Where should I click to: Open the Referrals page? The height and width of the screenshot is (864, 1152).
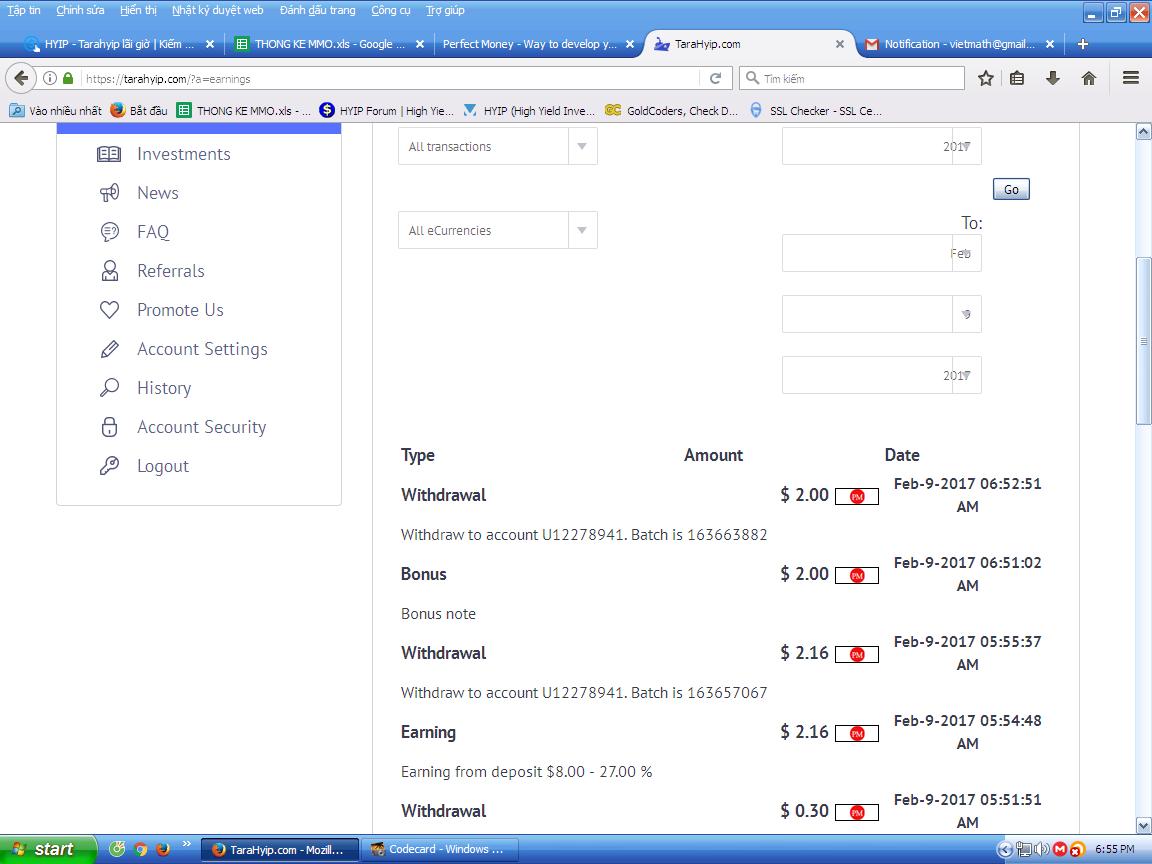(170, 270)
